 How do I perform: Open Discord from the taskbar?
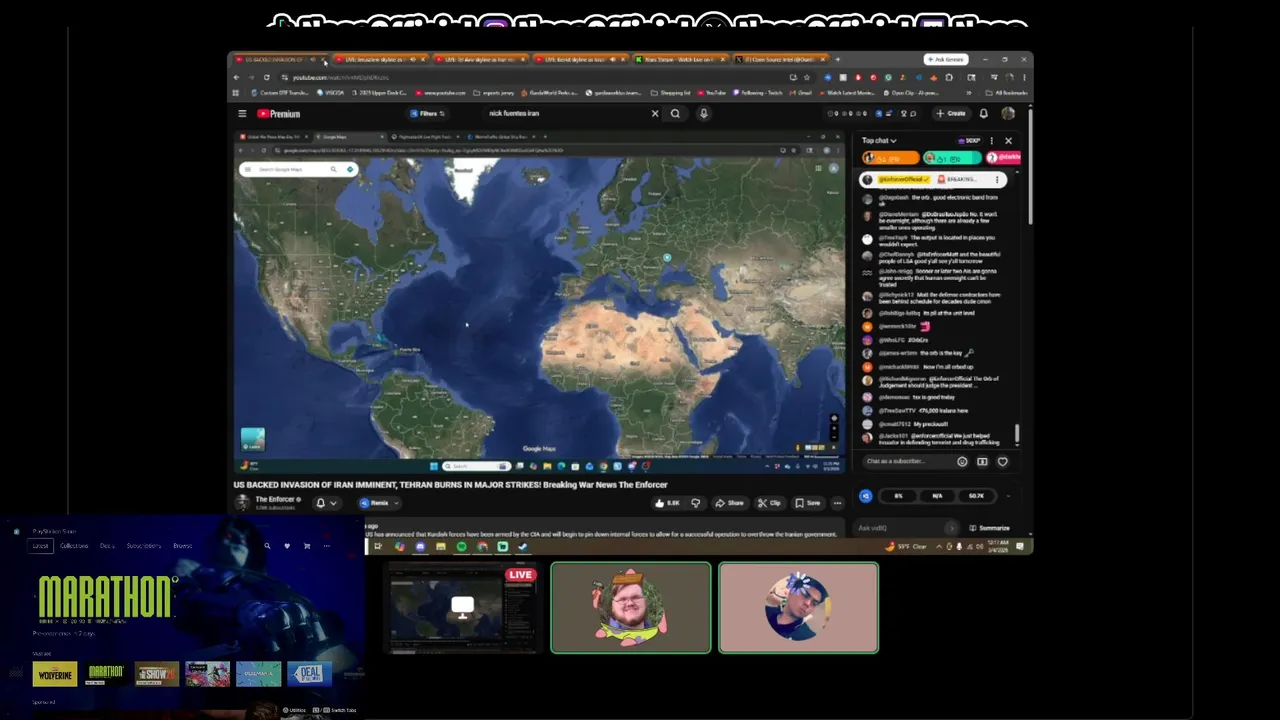(420, 547)
